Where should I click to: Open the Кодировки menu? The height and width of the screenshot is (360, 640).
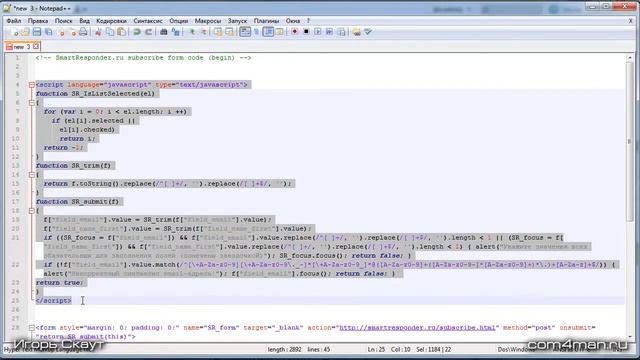(111, 21)
